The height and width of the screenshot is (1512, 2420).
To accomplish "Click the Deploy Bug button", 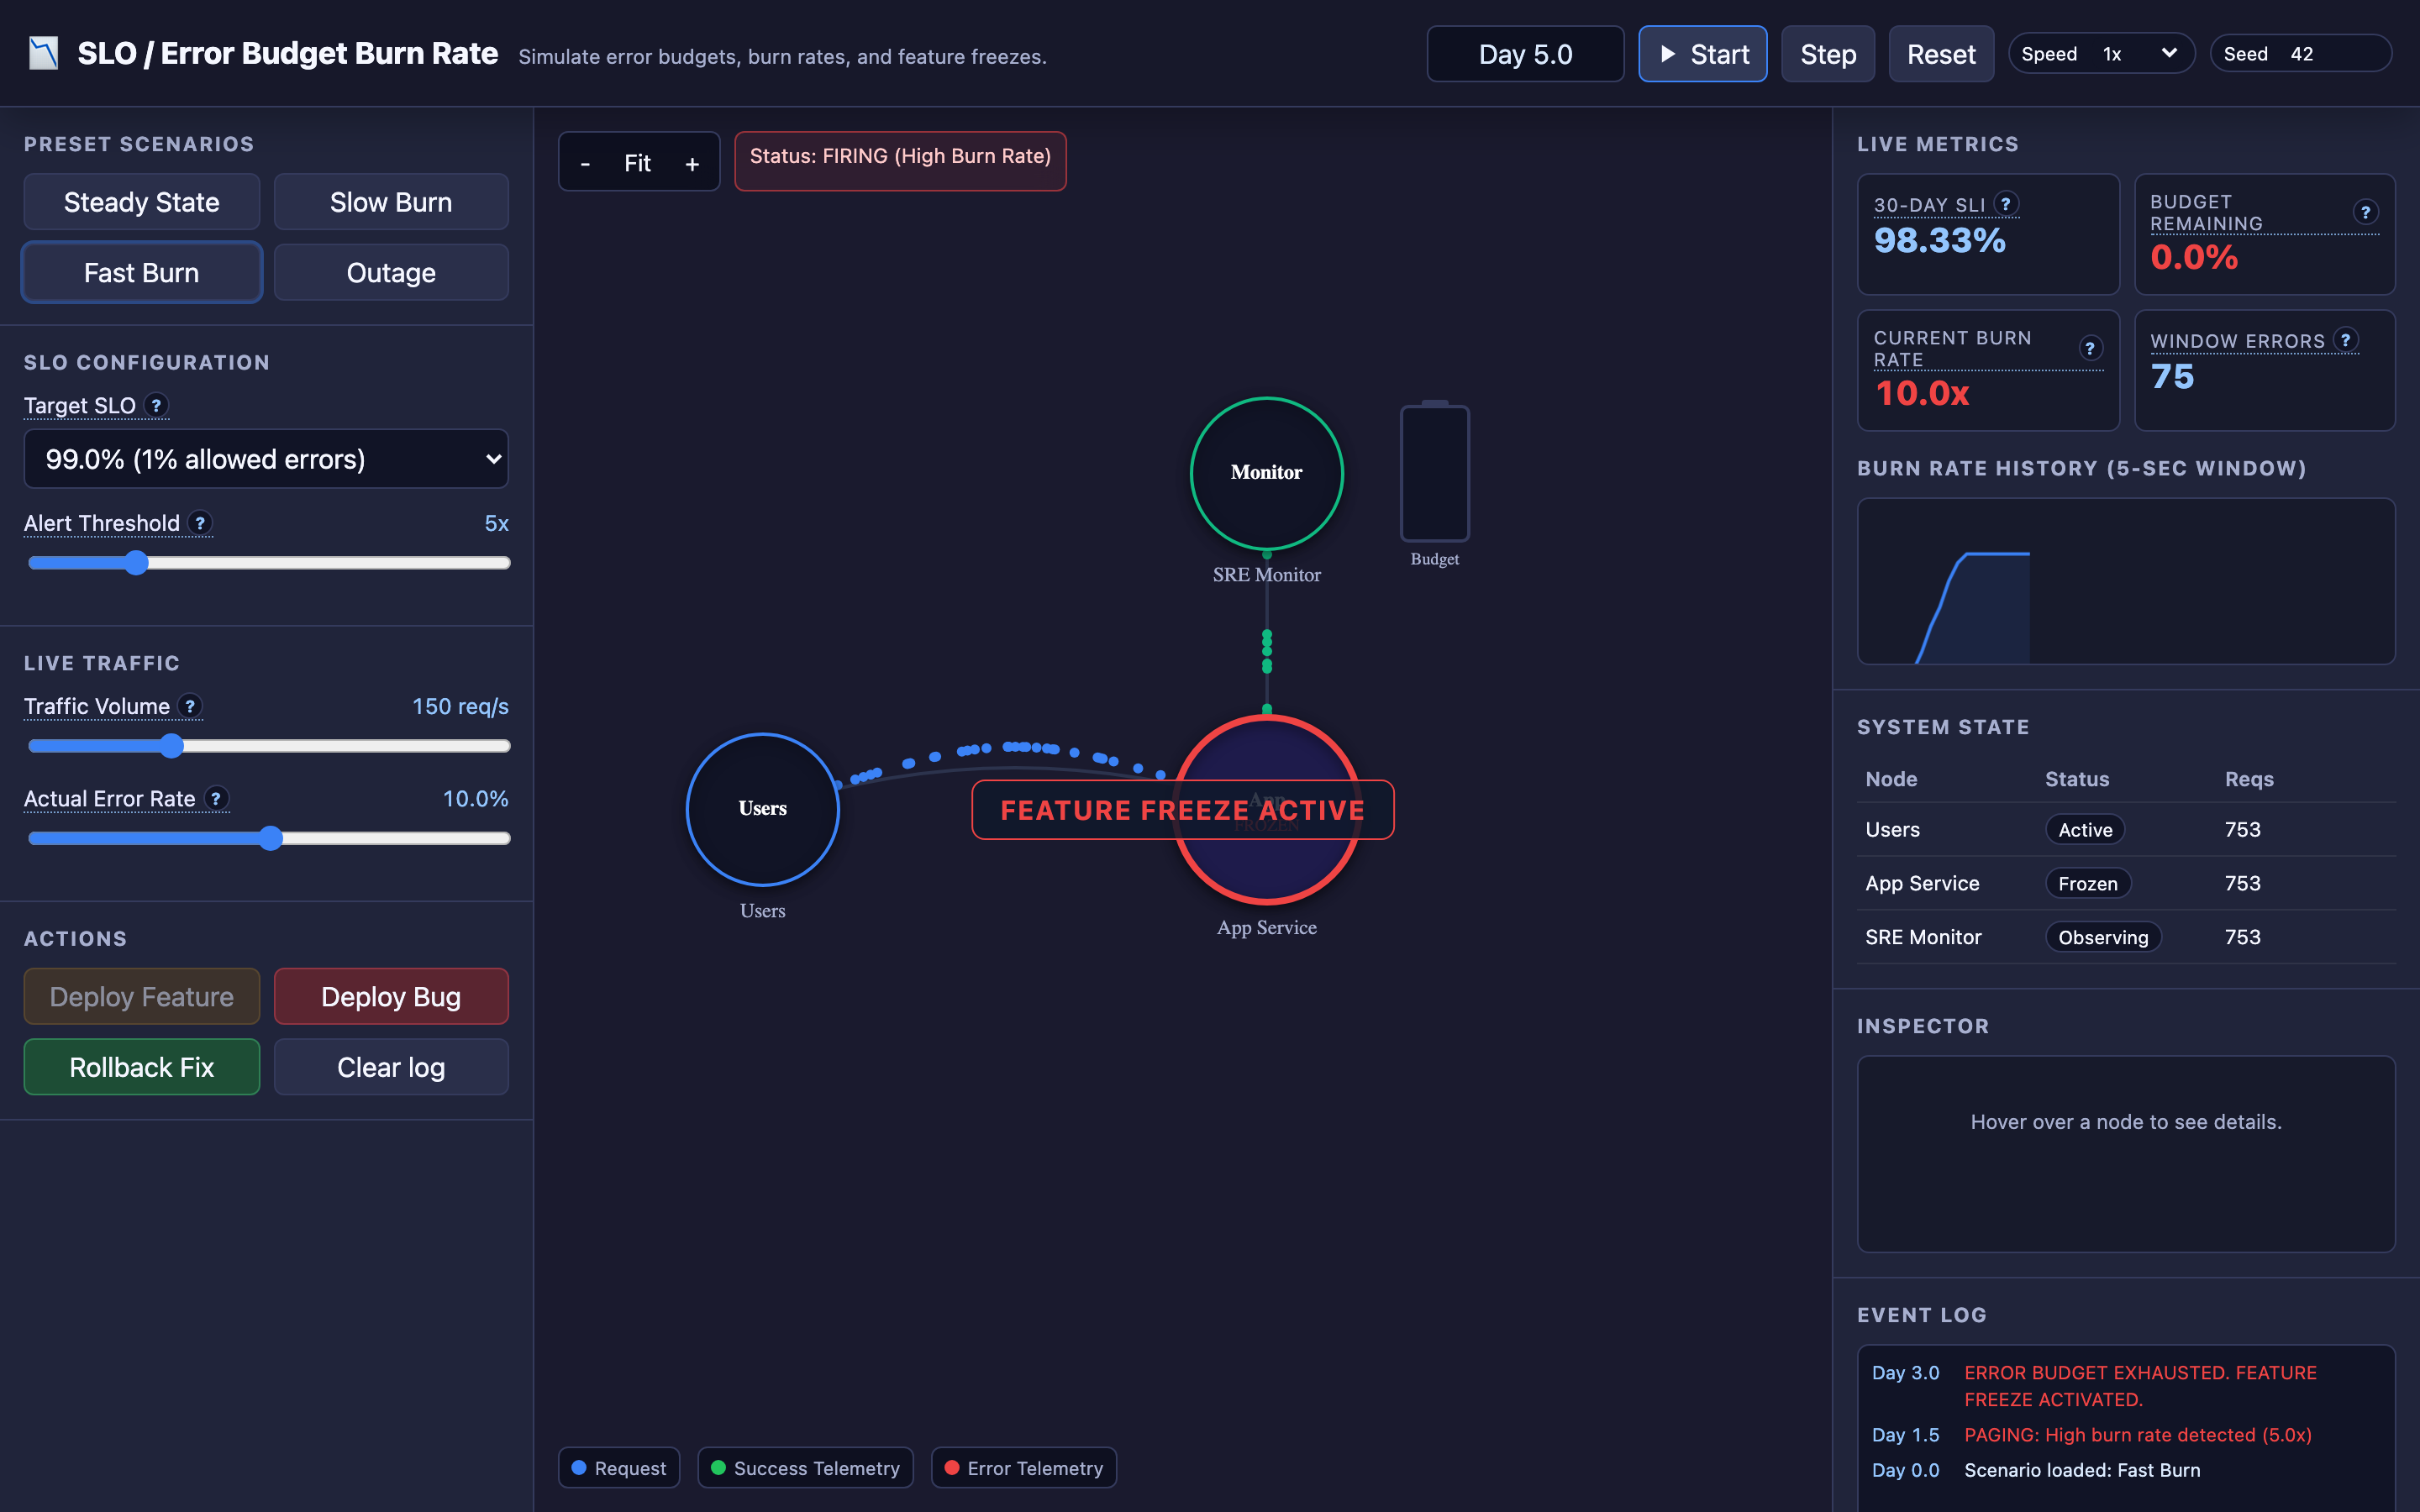I will [x=391, y=996].
